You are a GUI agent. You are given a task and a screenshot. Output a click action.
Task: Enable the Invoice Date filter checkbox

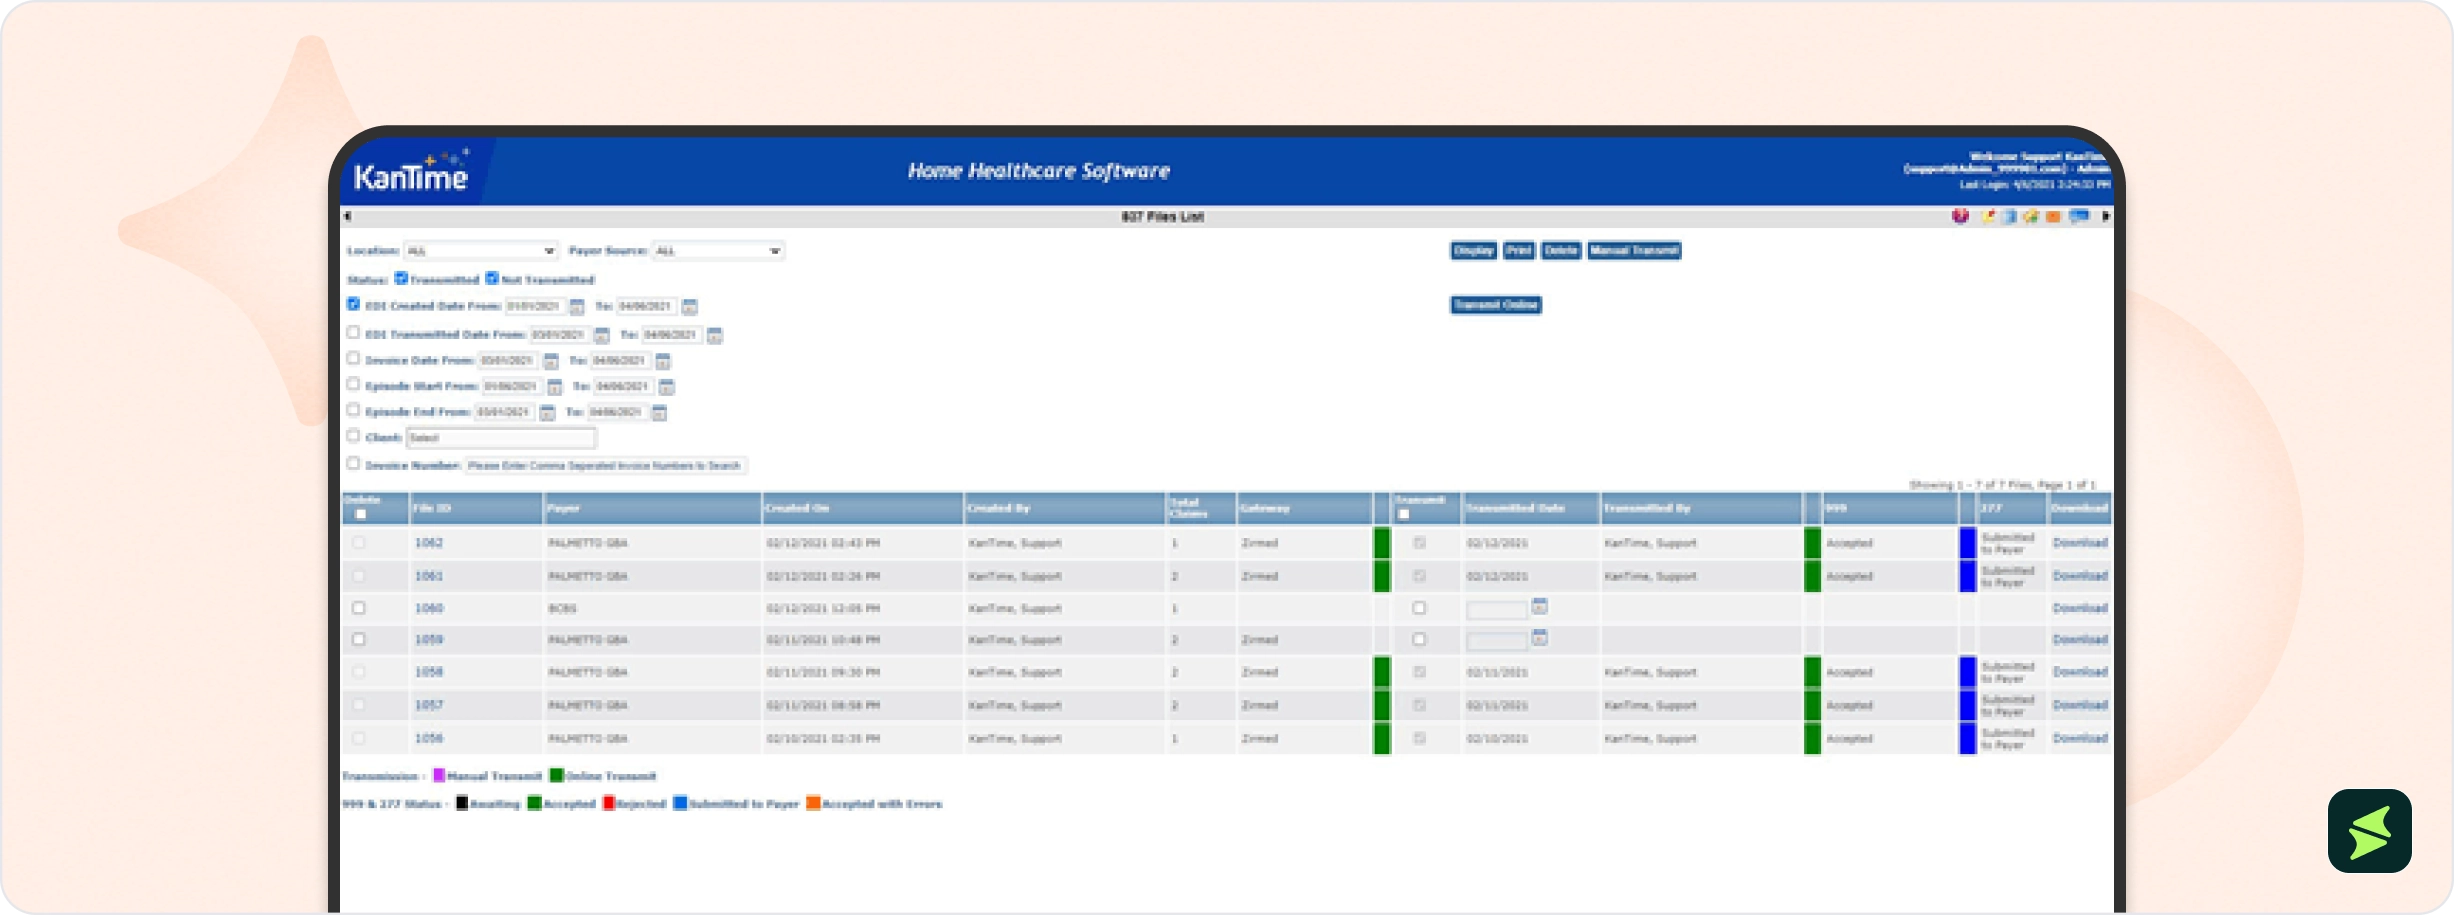(353, 358)
